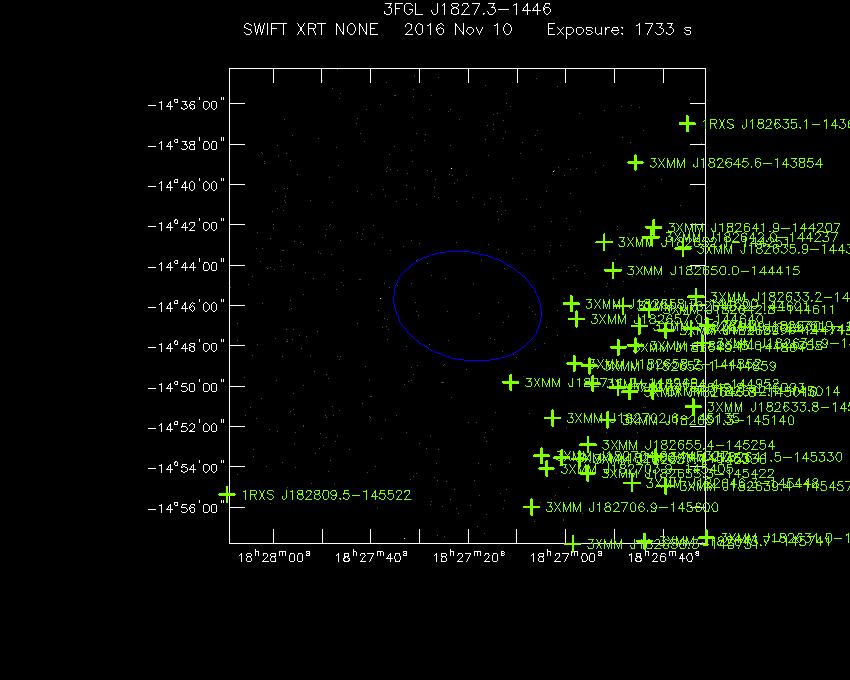Click declination label -14°40'00"
This screenshot has height=680, width=850.
pos(186,186)
